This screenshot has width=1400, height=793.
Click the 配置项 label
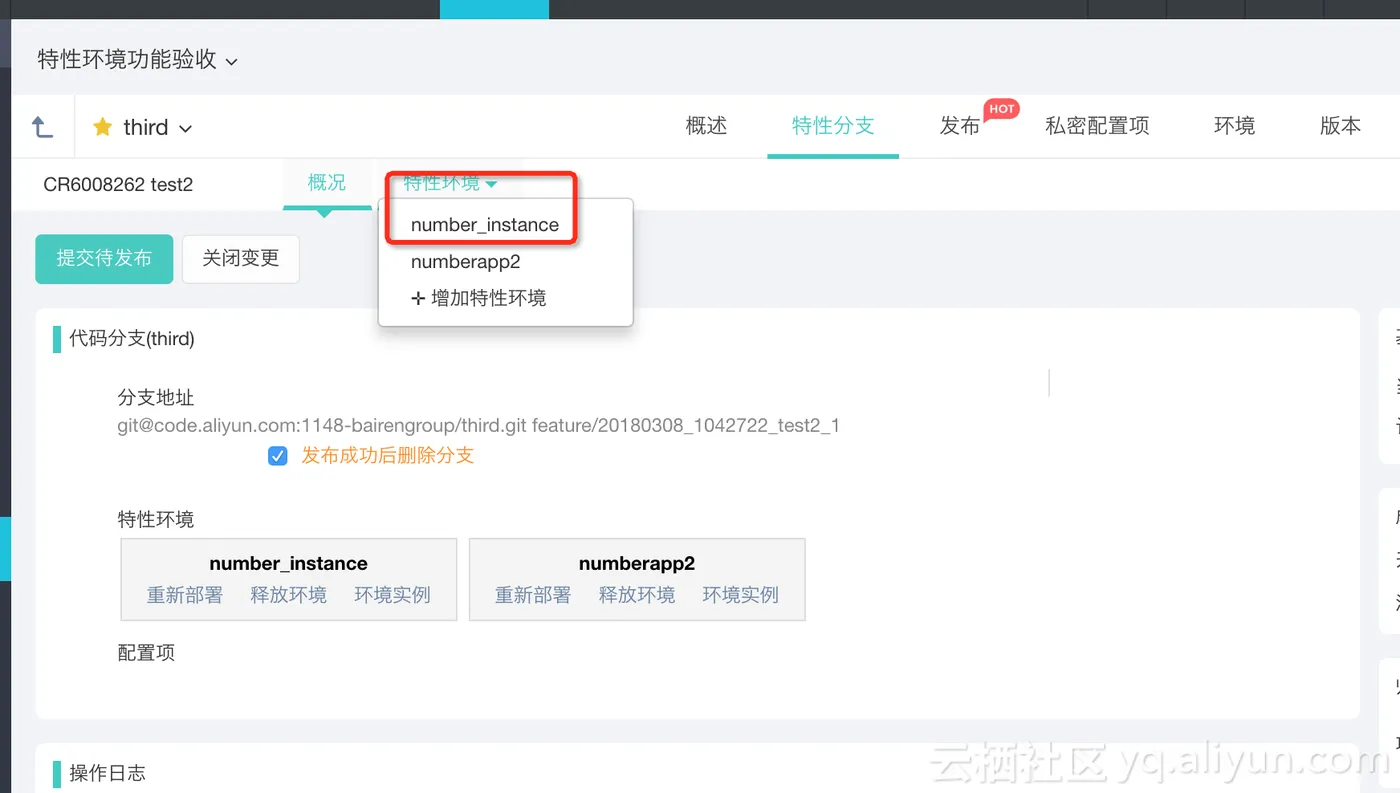click(x=146, y=653)
